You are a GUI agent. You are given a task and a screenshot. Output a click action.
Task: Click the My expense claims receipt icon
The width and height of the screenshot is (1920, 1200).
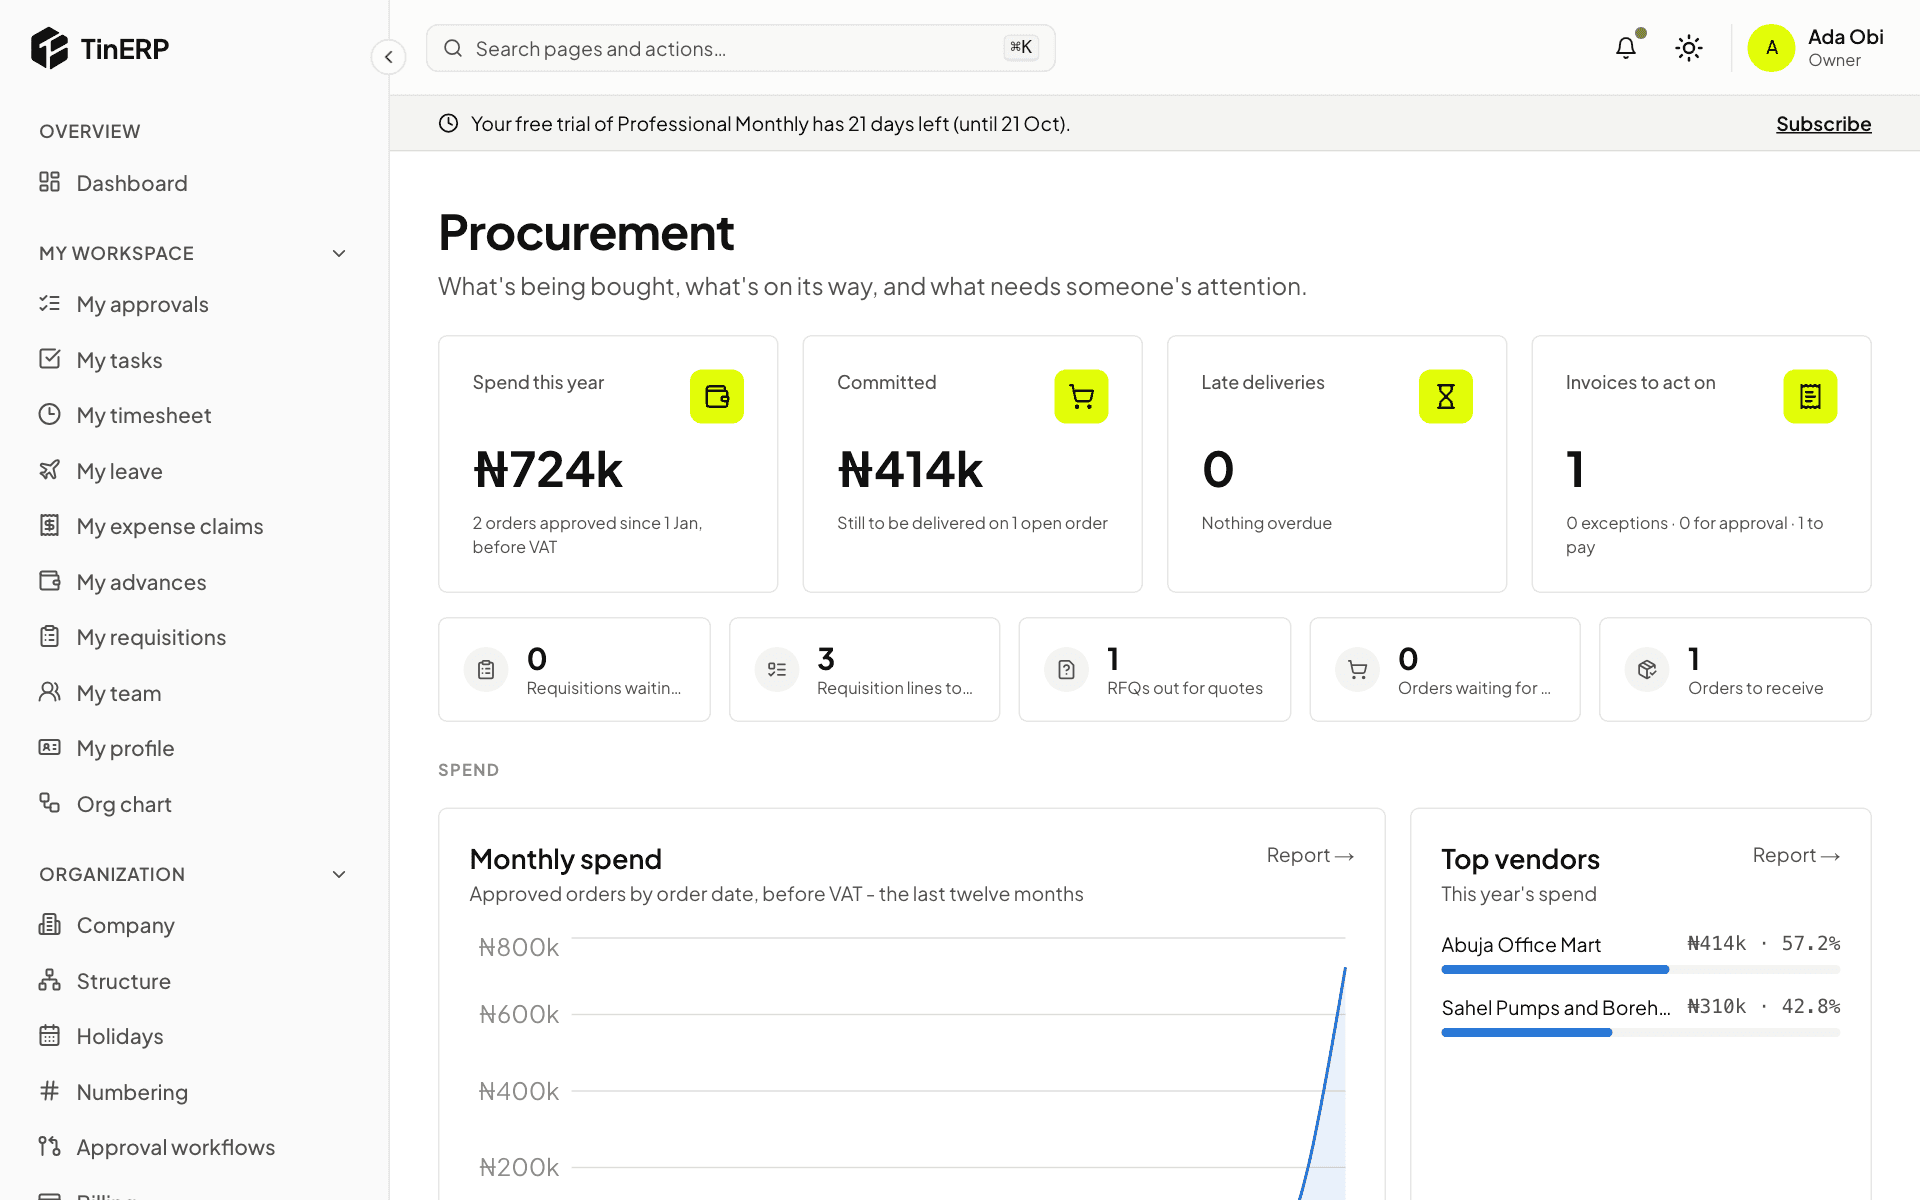click(49, 525)
